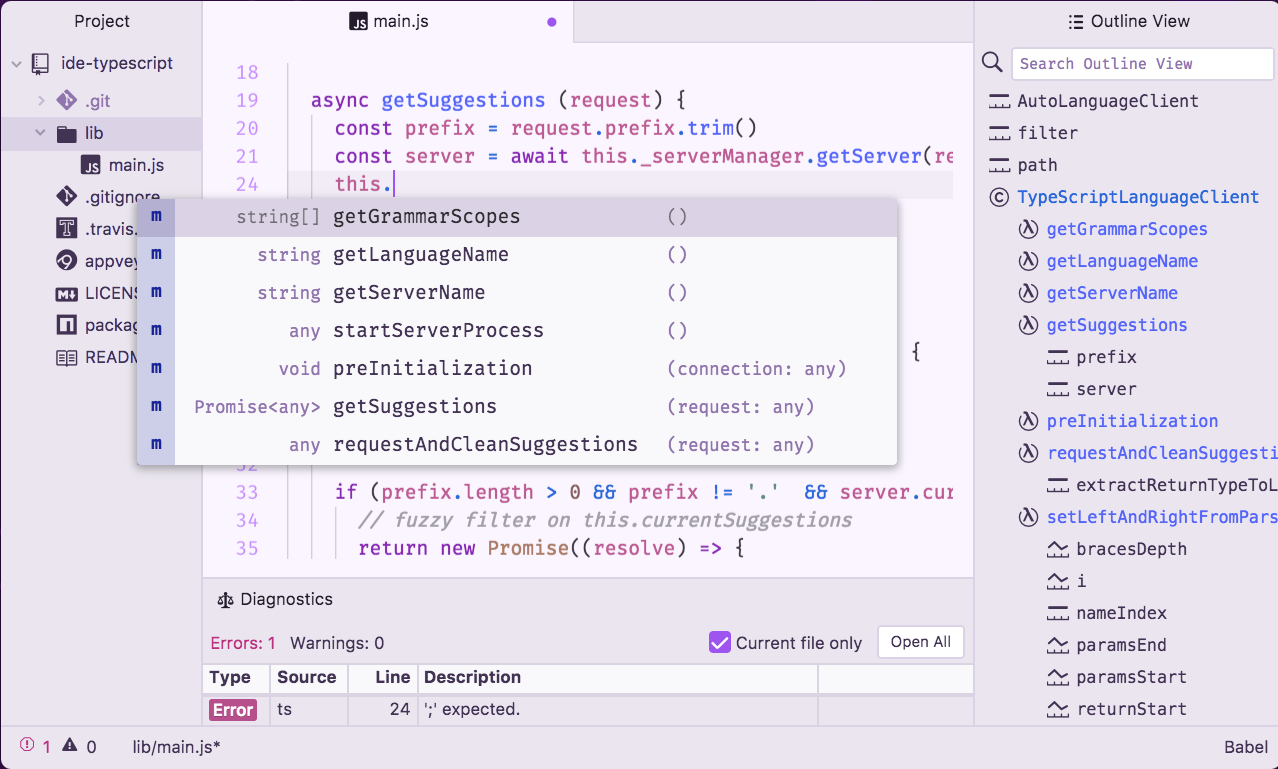Expand the .git folder
Viewport: 1278px width, 769px height.
(41, 101)
